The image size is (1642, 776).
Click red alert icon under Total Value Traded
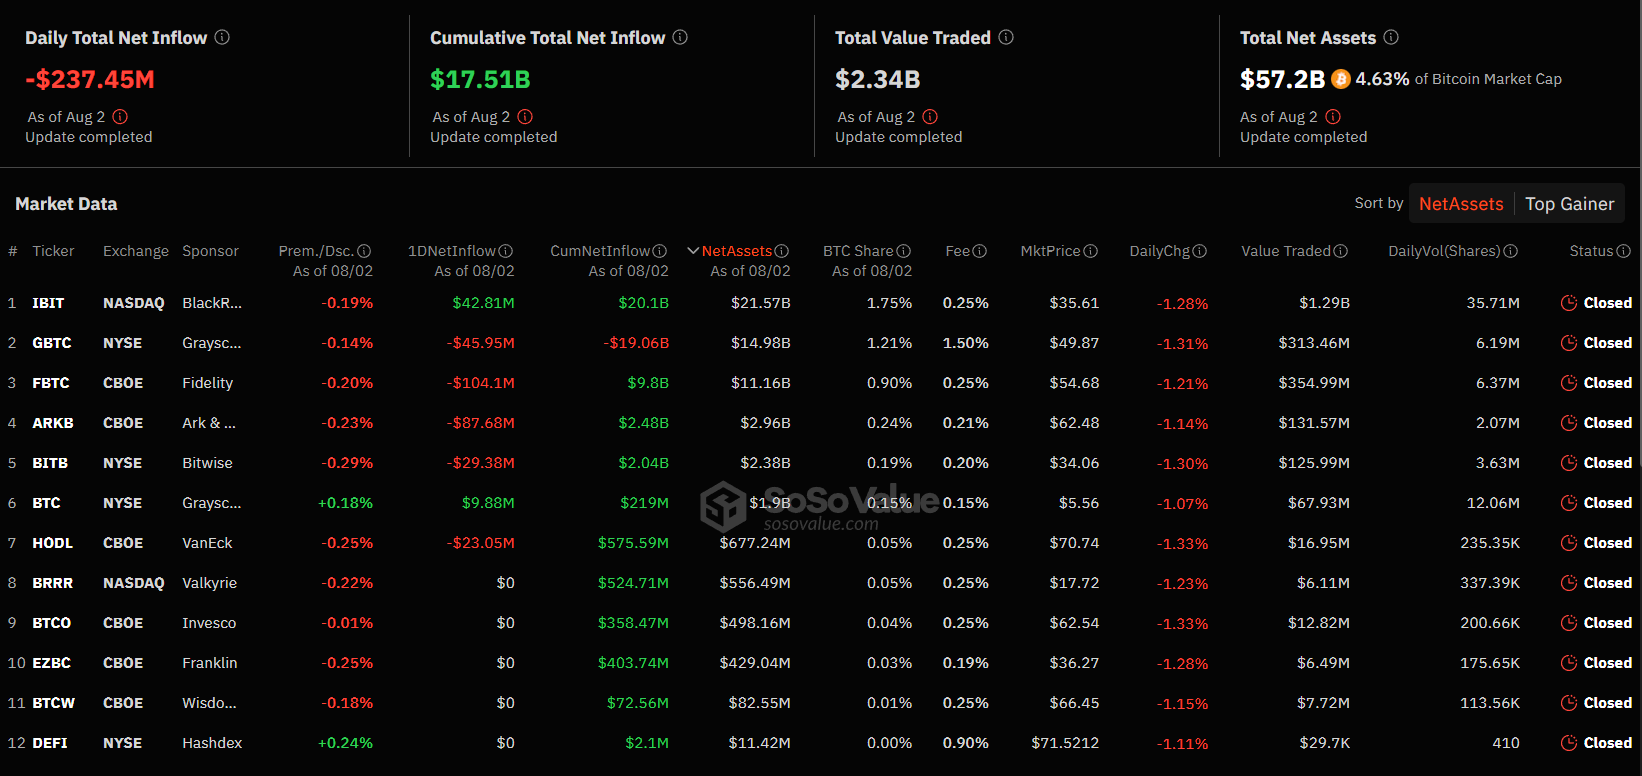tap(930, 117)
